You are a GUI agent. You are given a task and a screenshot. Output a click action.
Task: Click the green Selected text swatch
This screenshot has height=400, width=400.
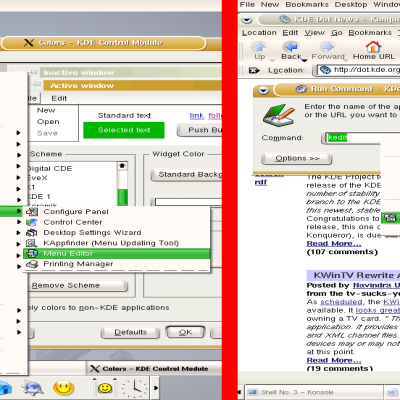(x=124, y=130)
